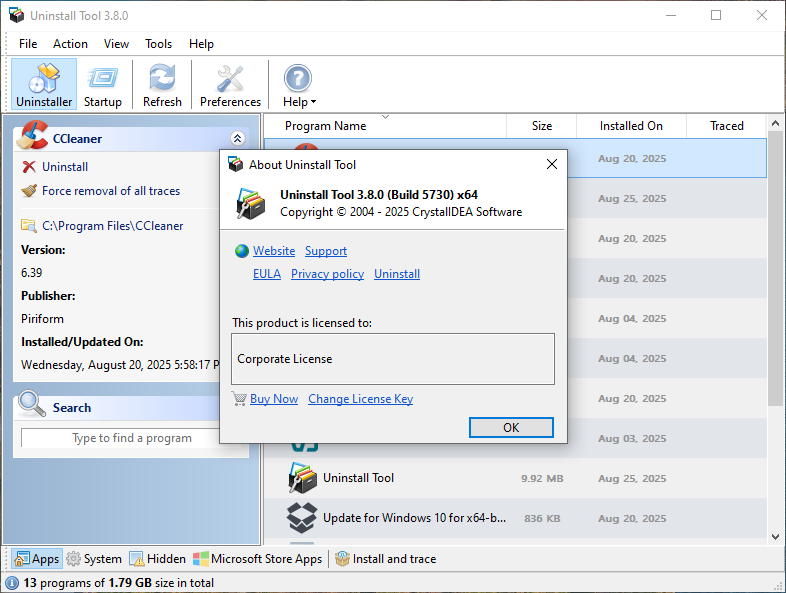786x593 pixels.
Task: Open the Help menu in menu bar
Action: [201, 44]
